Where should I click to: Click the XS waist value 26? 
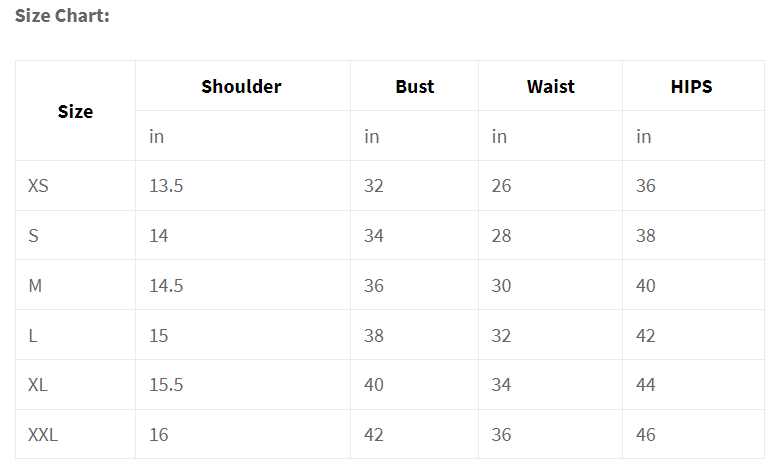click(501, 186)
